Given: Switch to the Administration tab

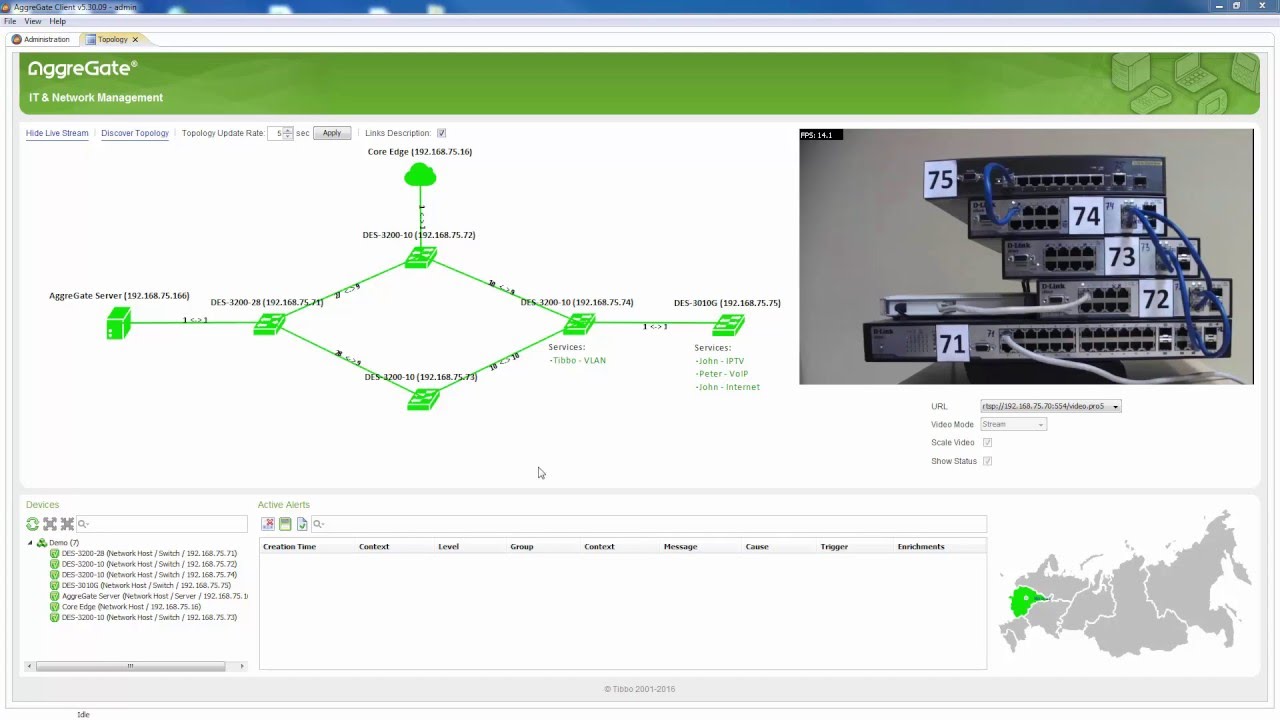Looking at the screenshot, I should (41, 40).
